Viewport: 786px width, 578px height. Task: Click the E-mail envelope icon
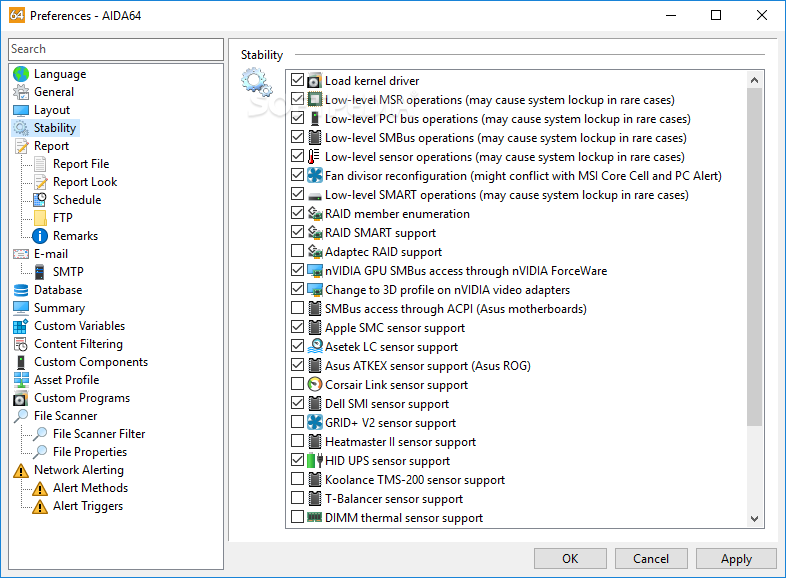coord(21,254)
